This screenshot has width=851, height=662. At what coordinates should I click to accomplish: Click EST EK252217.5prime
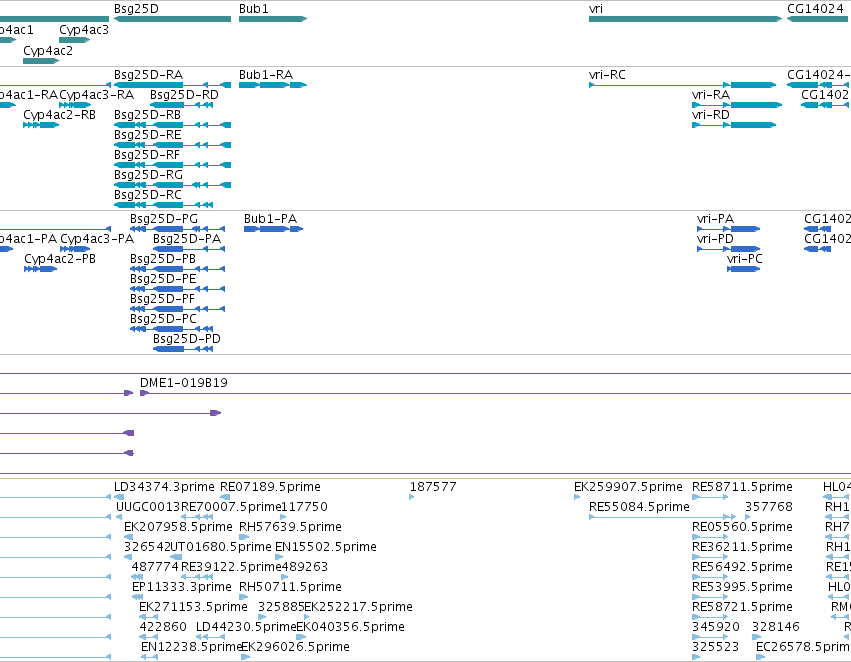click(x=309, y=618)
